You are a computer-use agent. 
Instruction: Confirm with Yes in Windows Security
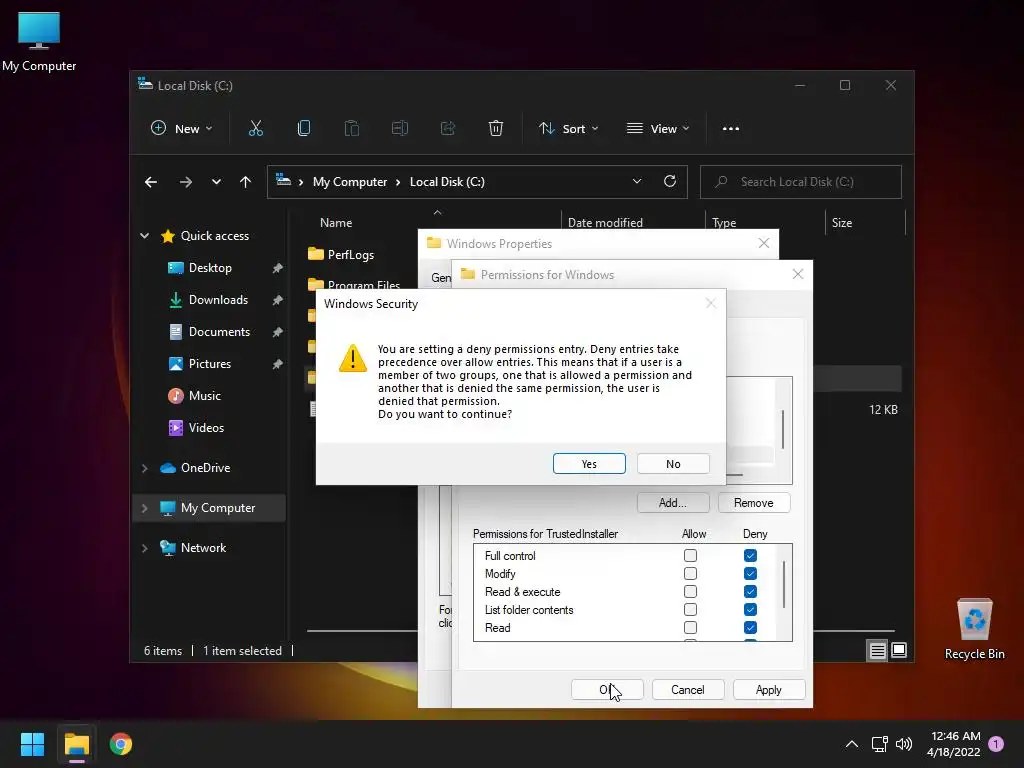589,464
